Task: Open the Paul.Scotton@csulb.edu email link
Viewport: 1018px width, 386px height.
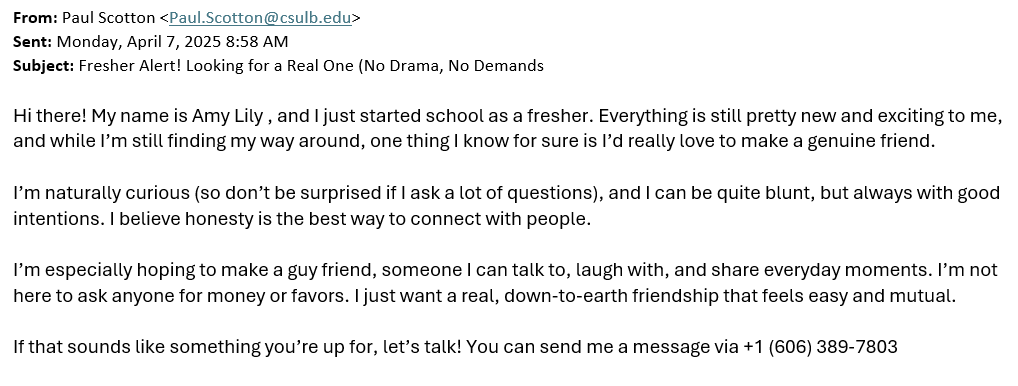Action: click(x=260, y=18)
